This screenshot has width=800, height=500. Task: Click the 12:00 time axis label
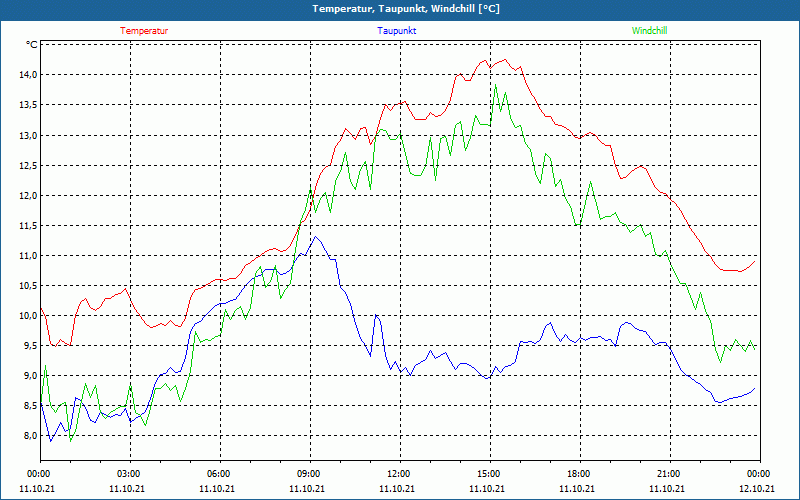400,474
